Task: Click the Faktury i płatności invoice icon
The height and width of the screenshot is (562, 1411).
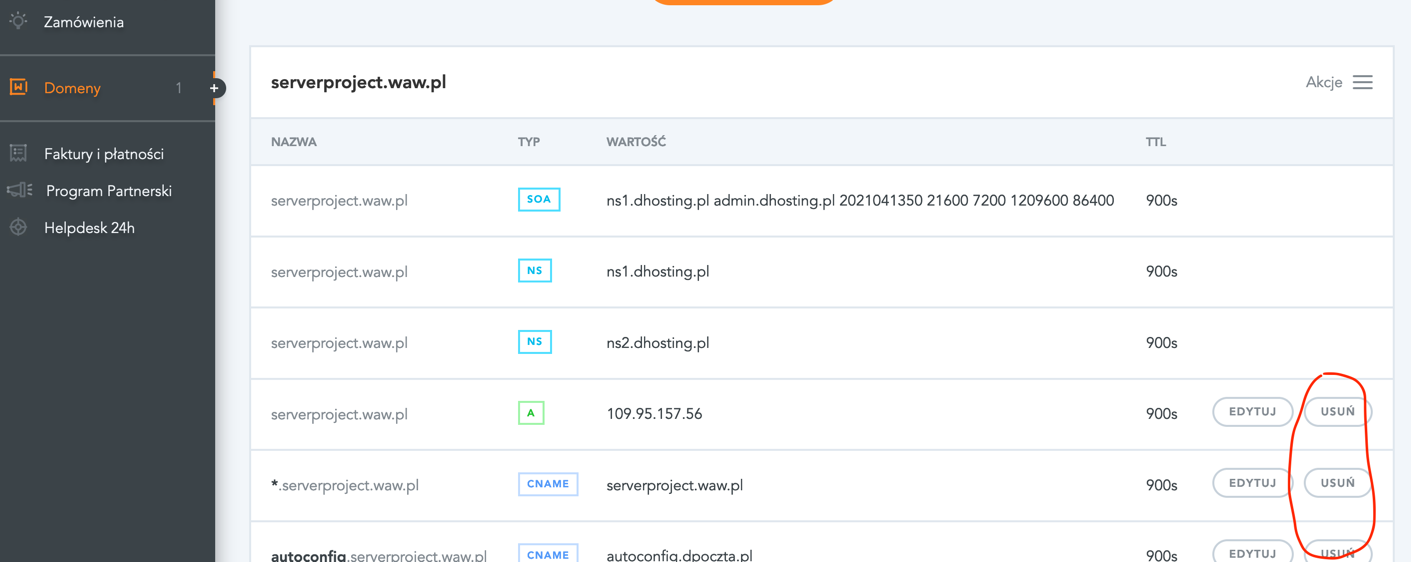Action: click(18, 153)
